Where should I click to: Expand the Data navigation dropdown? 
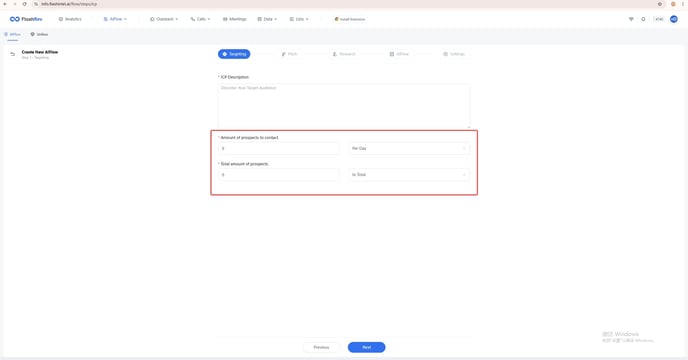(x=267, y=19)
